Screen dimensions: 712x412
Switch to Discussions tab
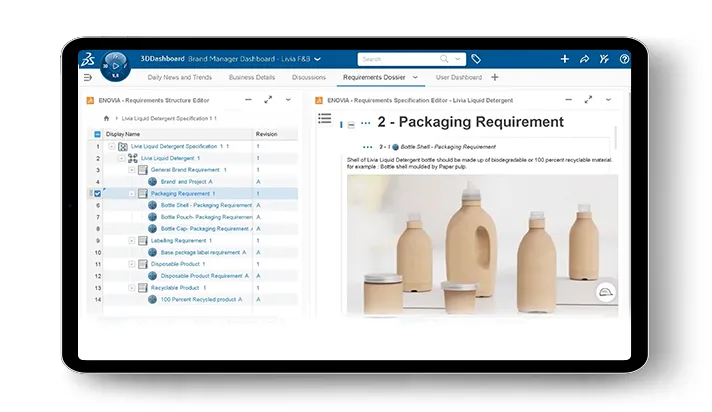point(309,78)
